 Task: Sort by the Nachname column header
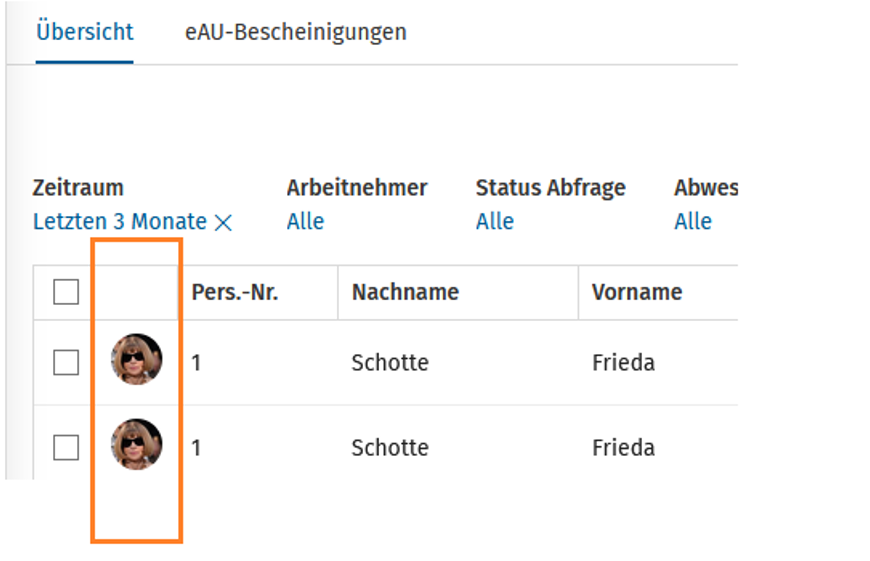point(406,292)
